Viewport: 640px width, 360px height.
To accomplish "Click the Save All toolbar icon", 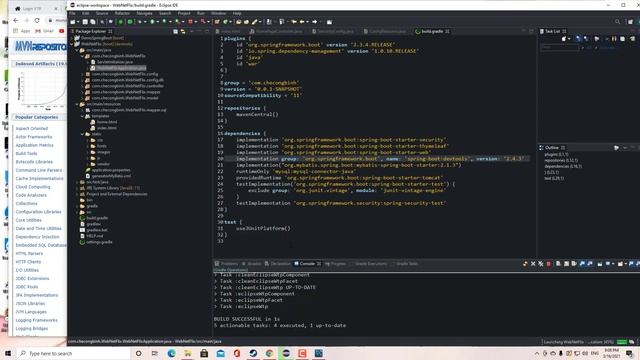I will click(93, 22).
